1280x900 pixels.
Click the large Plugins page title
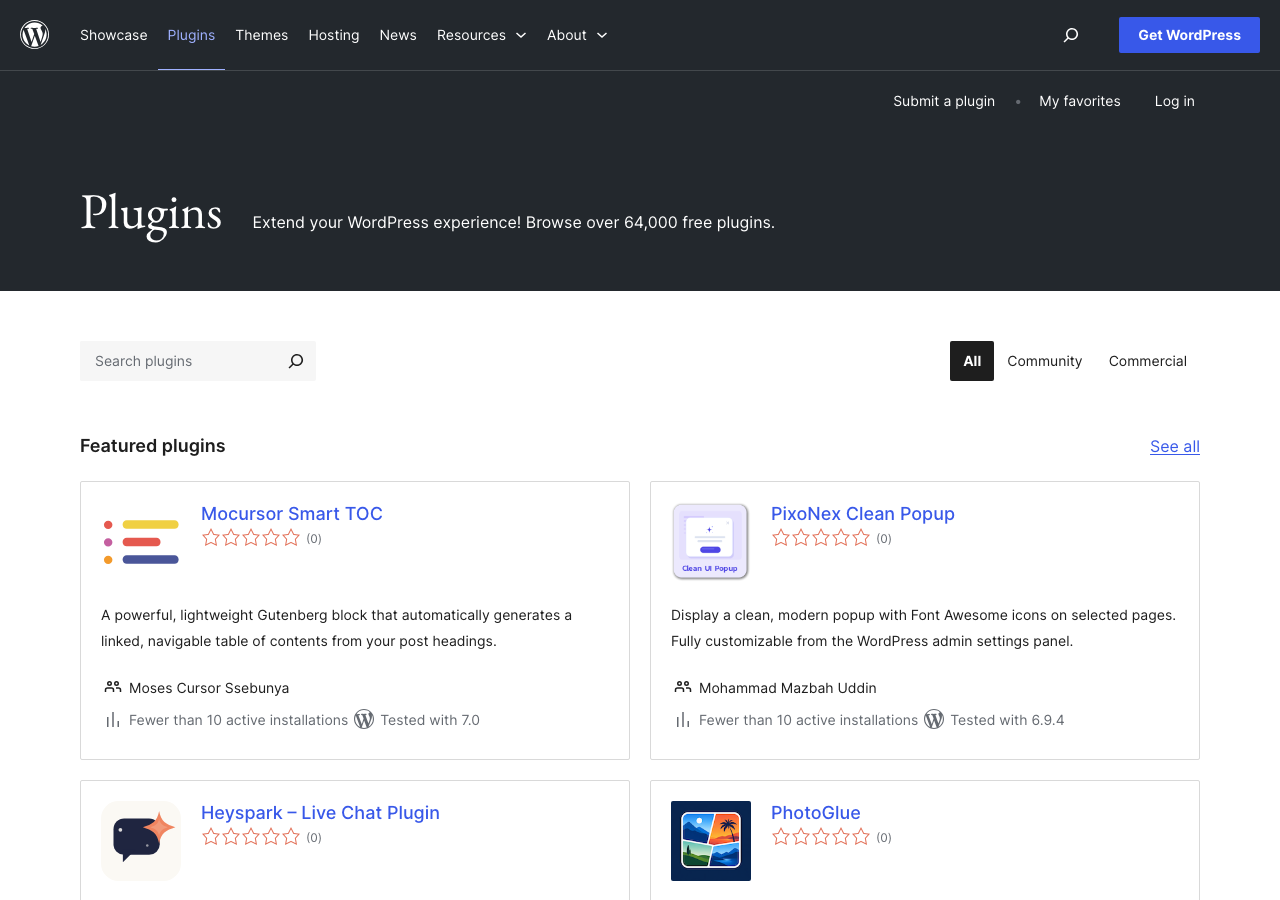(x=151, y=214)
